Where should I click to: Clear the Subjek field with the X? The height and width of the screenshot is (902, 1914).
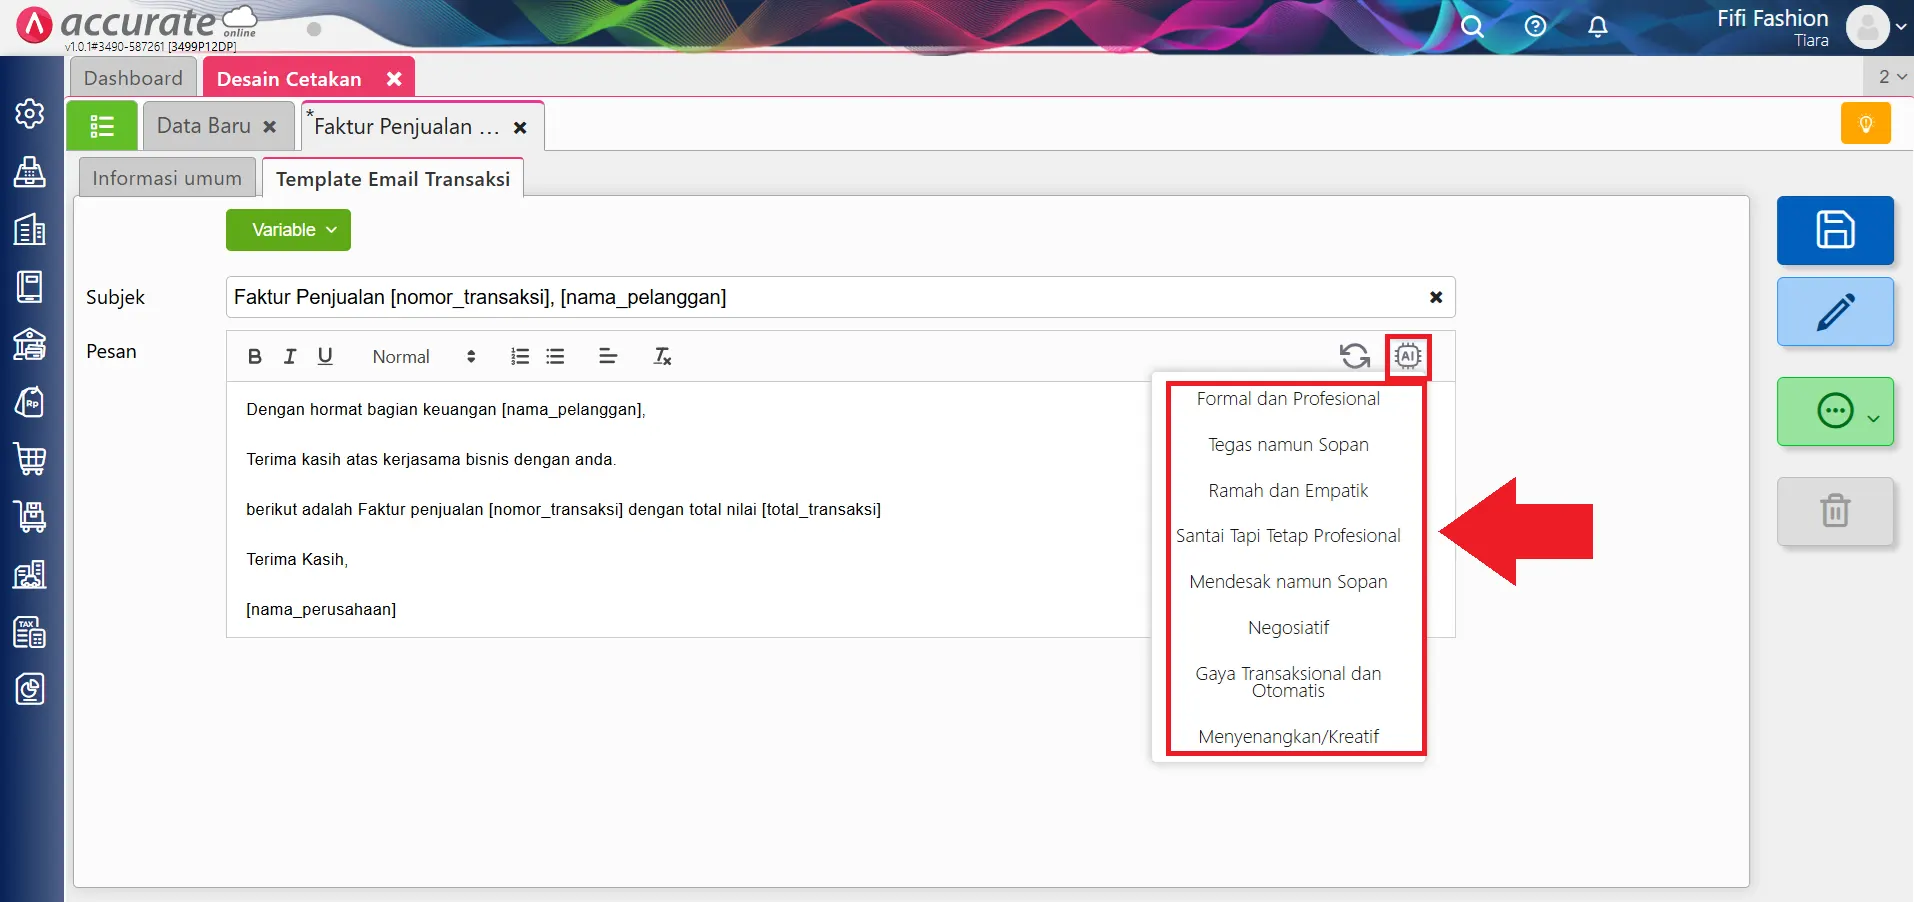1435,297
